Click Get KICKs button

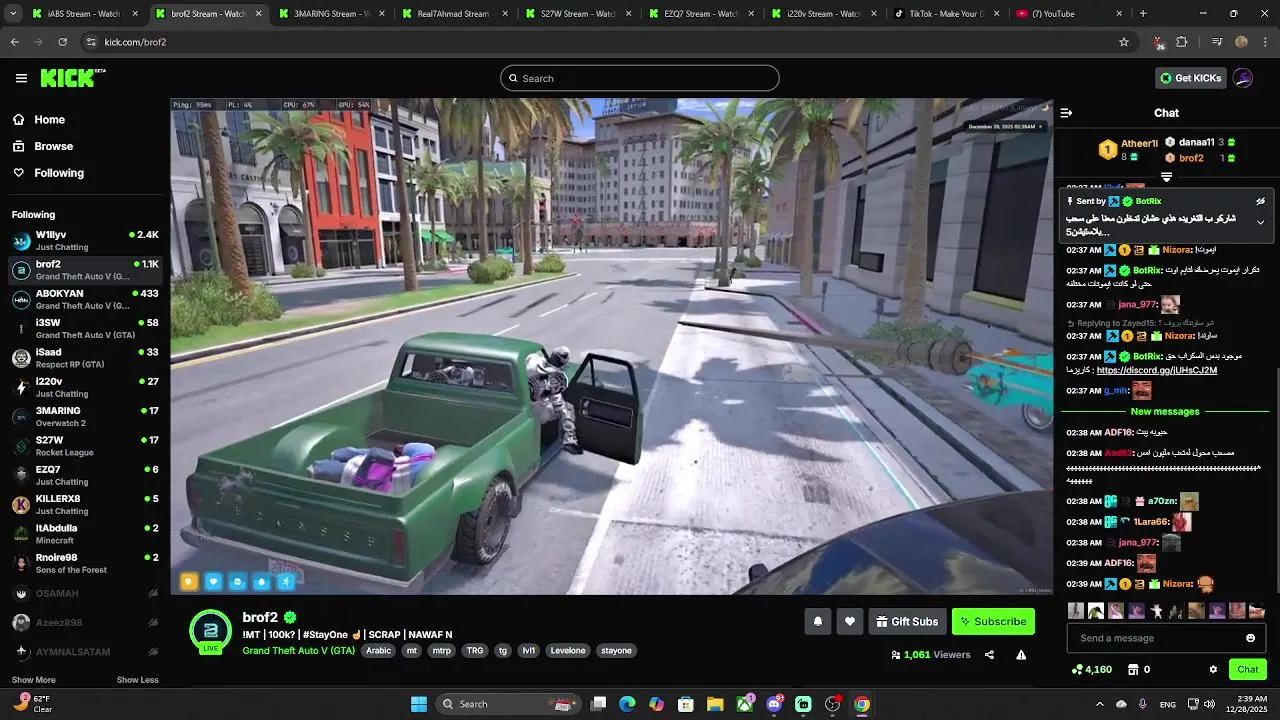pyautogui.click(x=1190, y=78)
